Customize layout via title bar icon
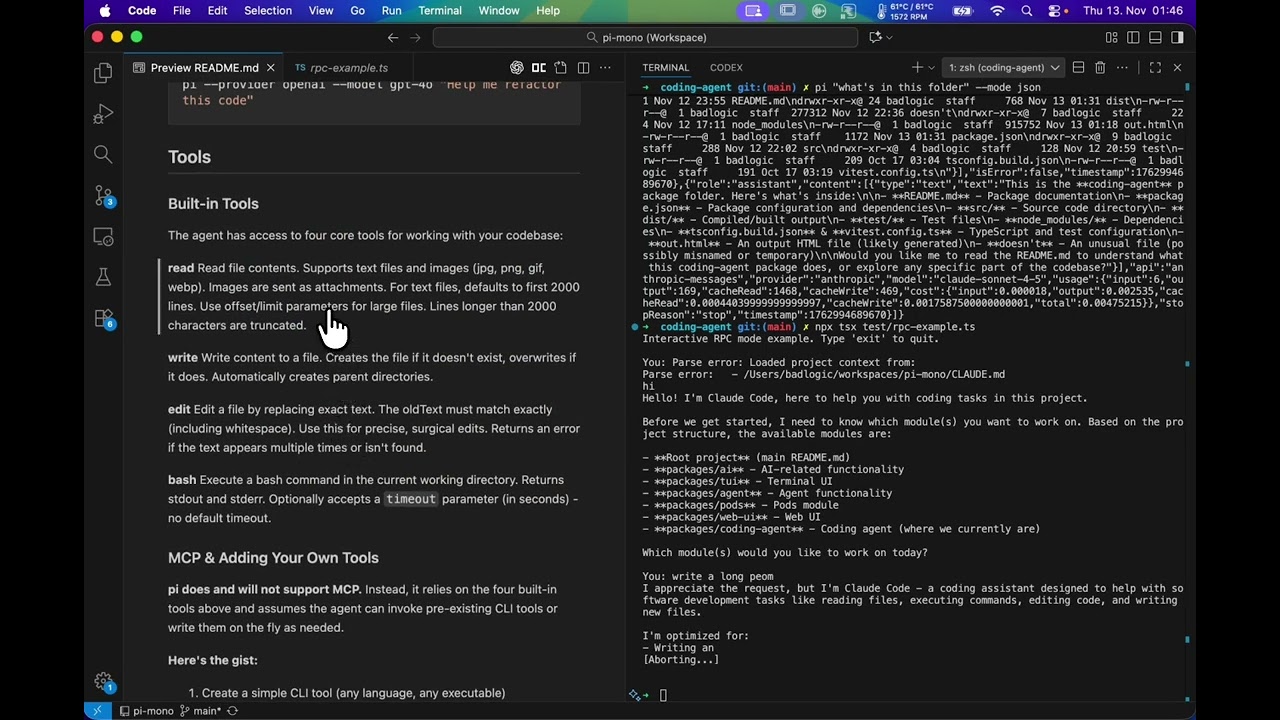Screen dimensions: 1280x720 pos(1112,37)
